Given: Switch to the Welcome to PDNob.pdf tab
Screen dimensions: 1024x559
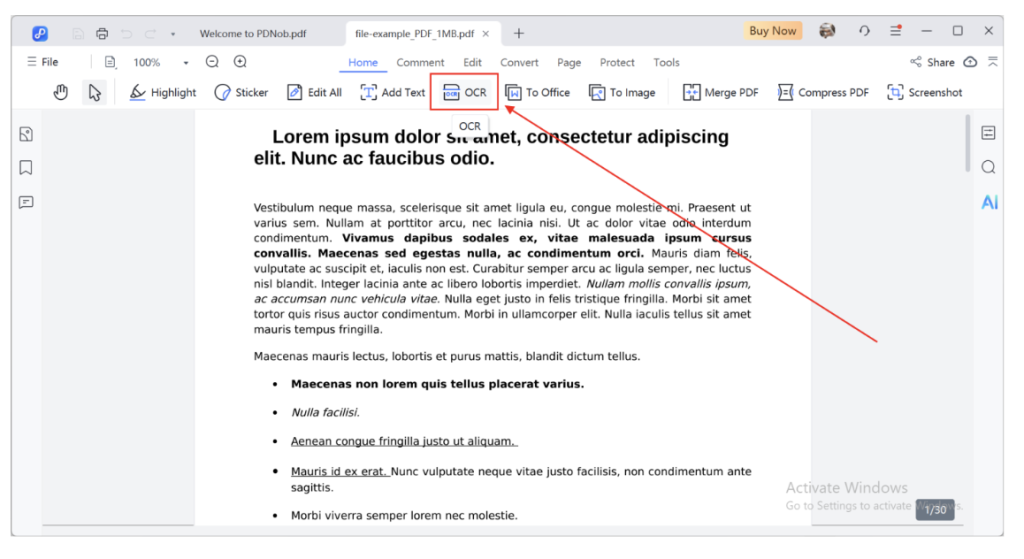Looking at the screenshot, I should (253, 33).
